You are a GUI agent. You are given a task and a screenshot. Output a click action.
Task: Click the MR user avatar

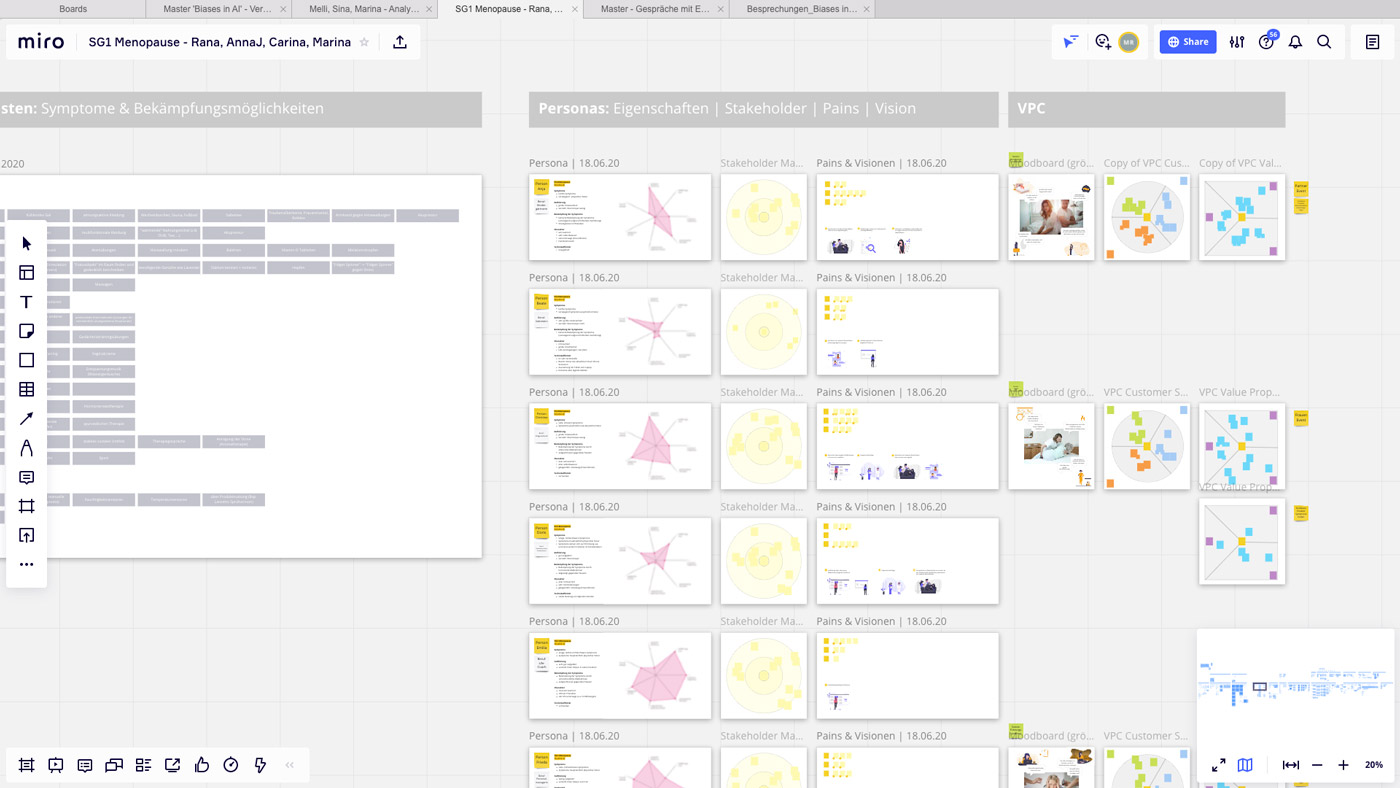[1129, 42]
